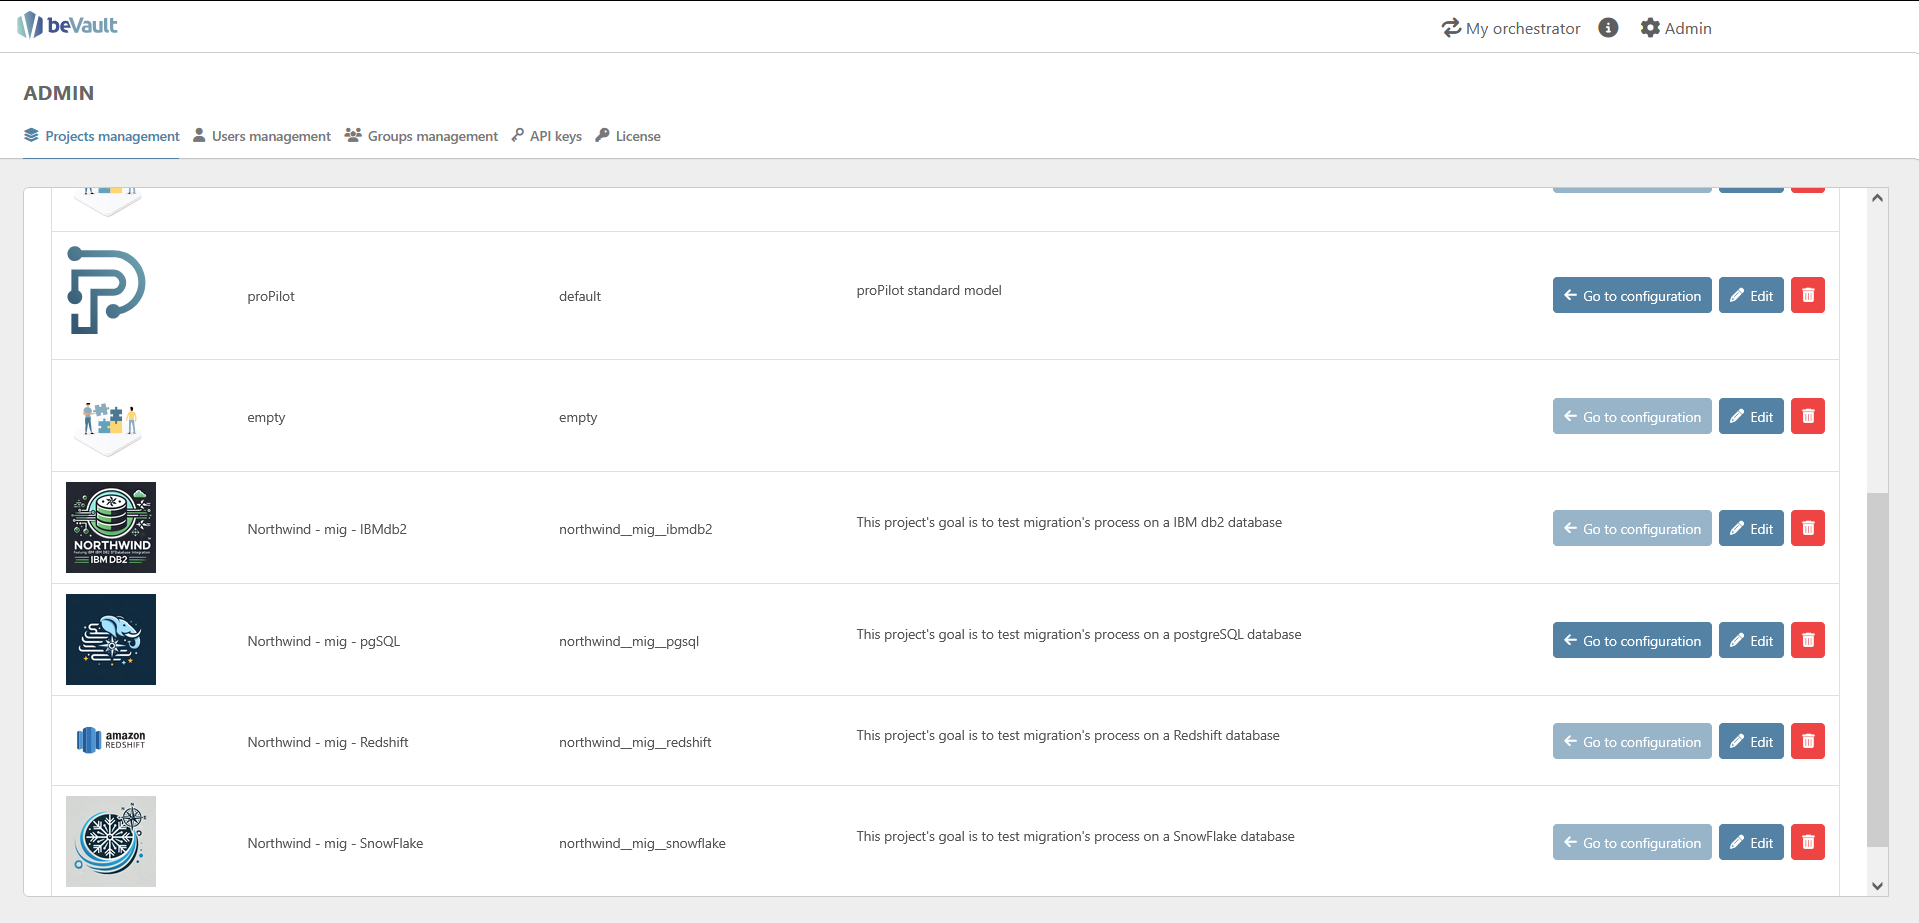The width and height of the screenshot is (1919, 923).
Task: Open the License tab
Action: tap(628, 136)
